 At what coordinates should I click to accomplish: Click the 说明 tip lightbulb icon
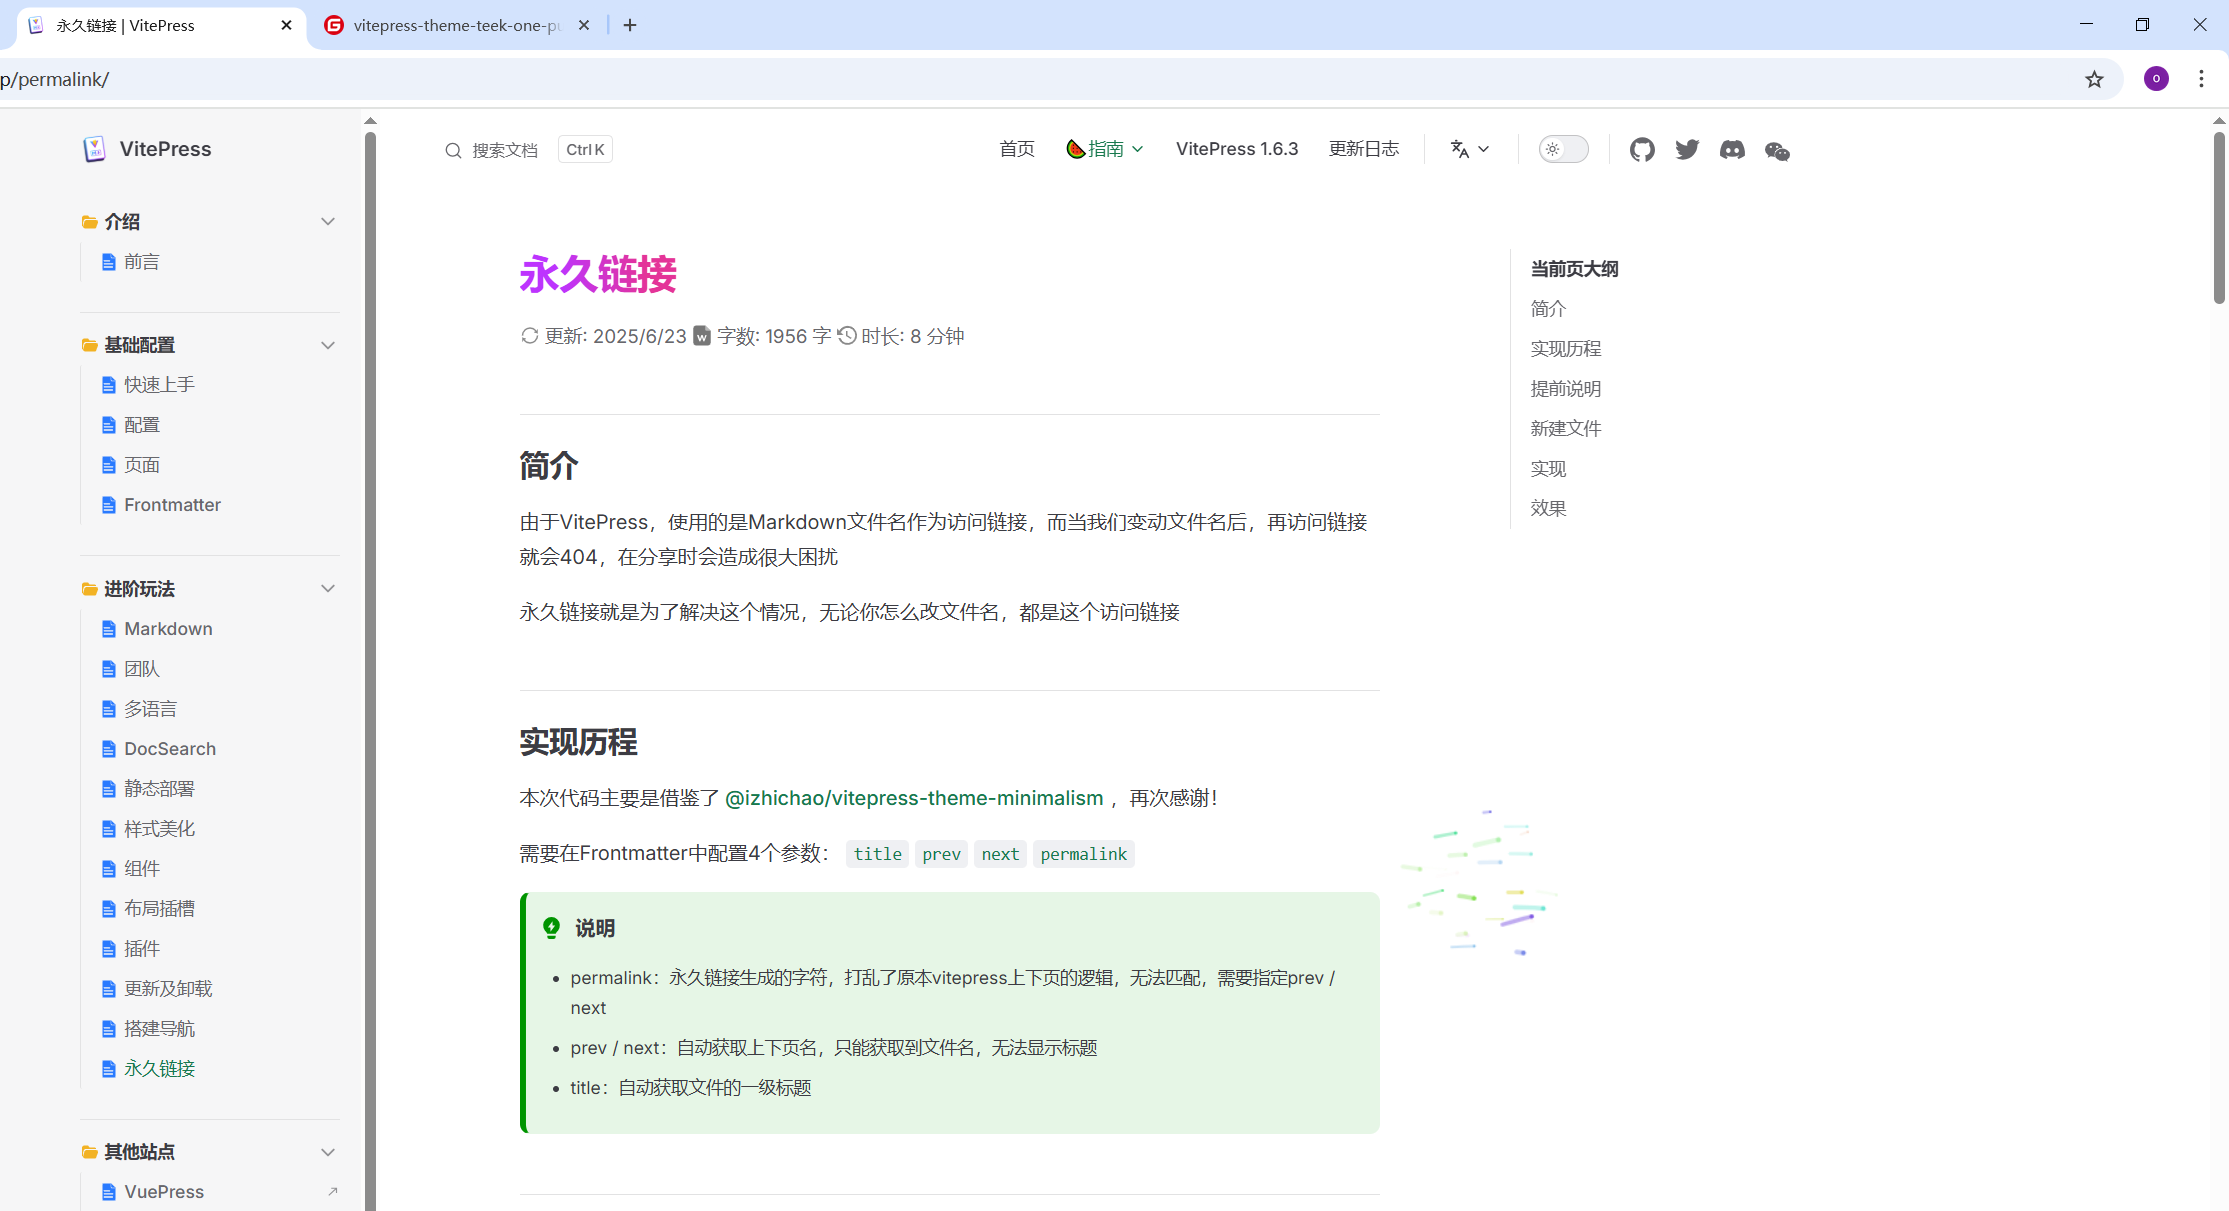[x=551, y=928]
